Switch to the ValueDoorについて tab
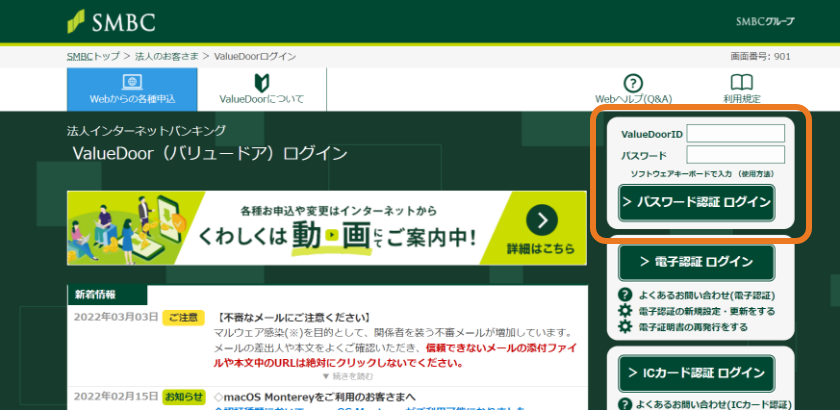This screenshot has width=840, height=410. pos(261,90)
